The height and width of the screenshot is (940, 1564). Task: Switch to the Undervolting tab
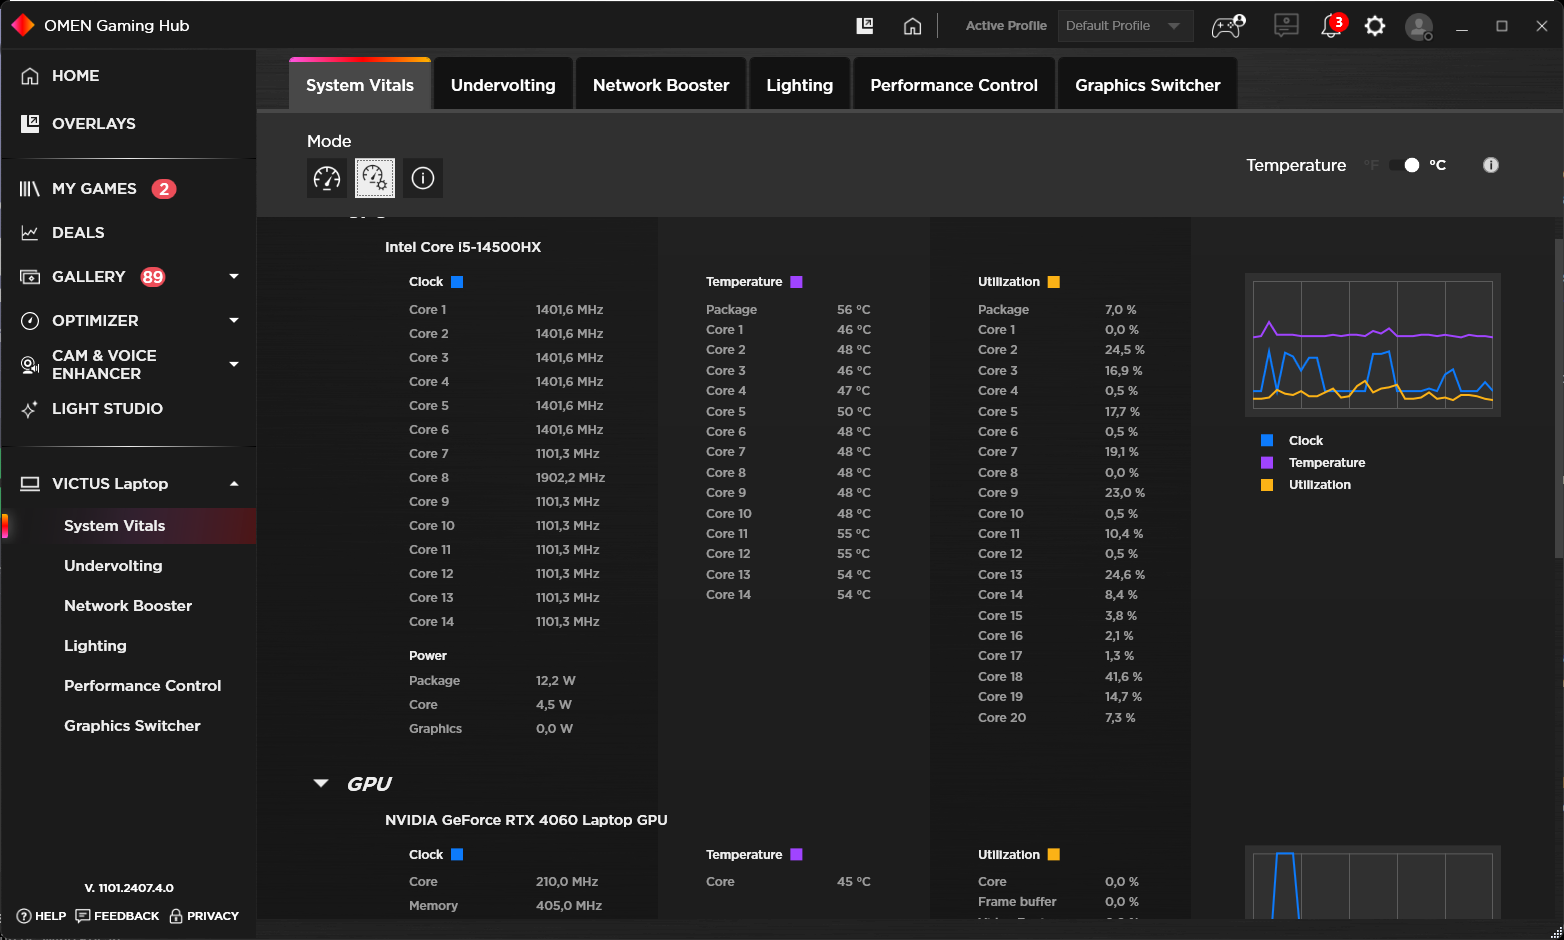click(503, 85)
